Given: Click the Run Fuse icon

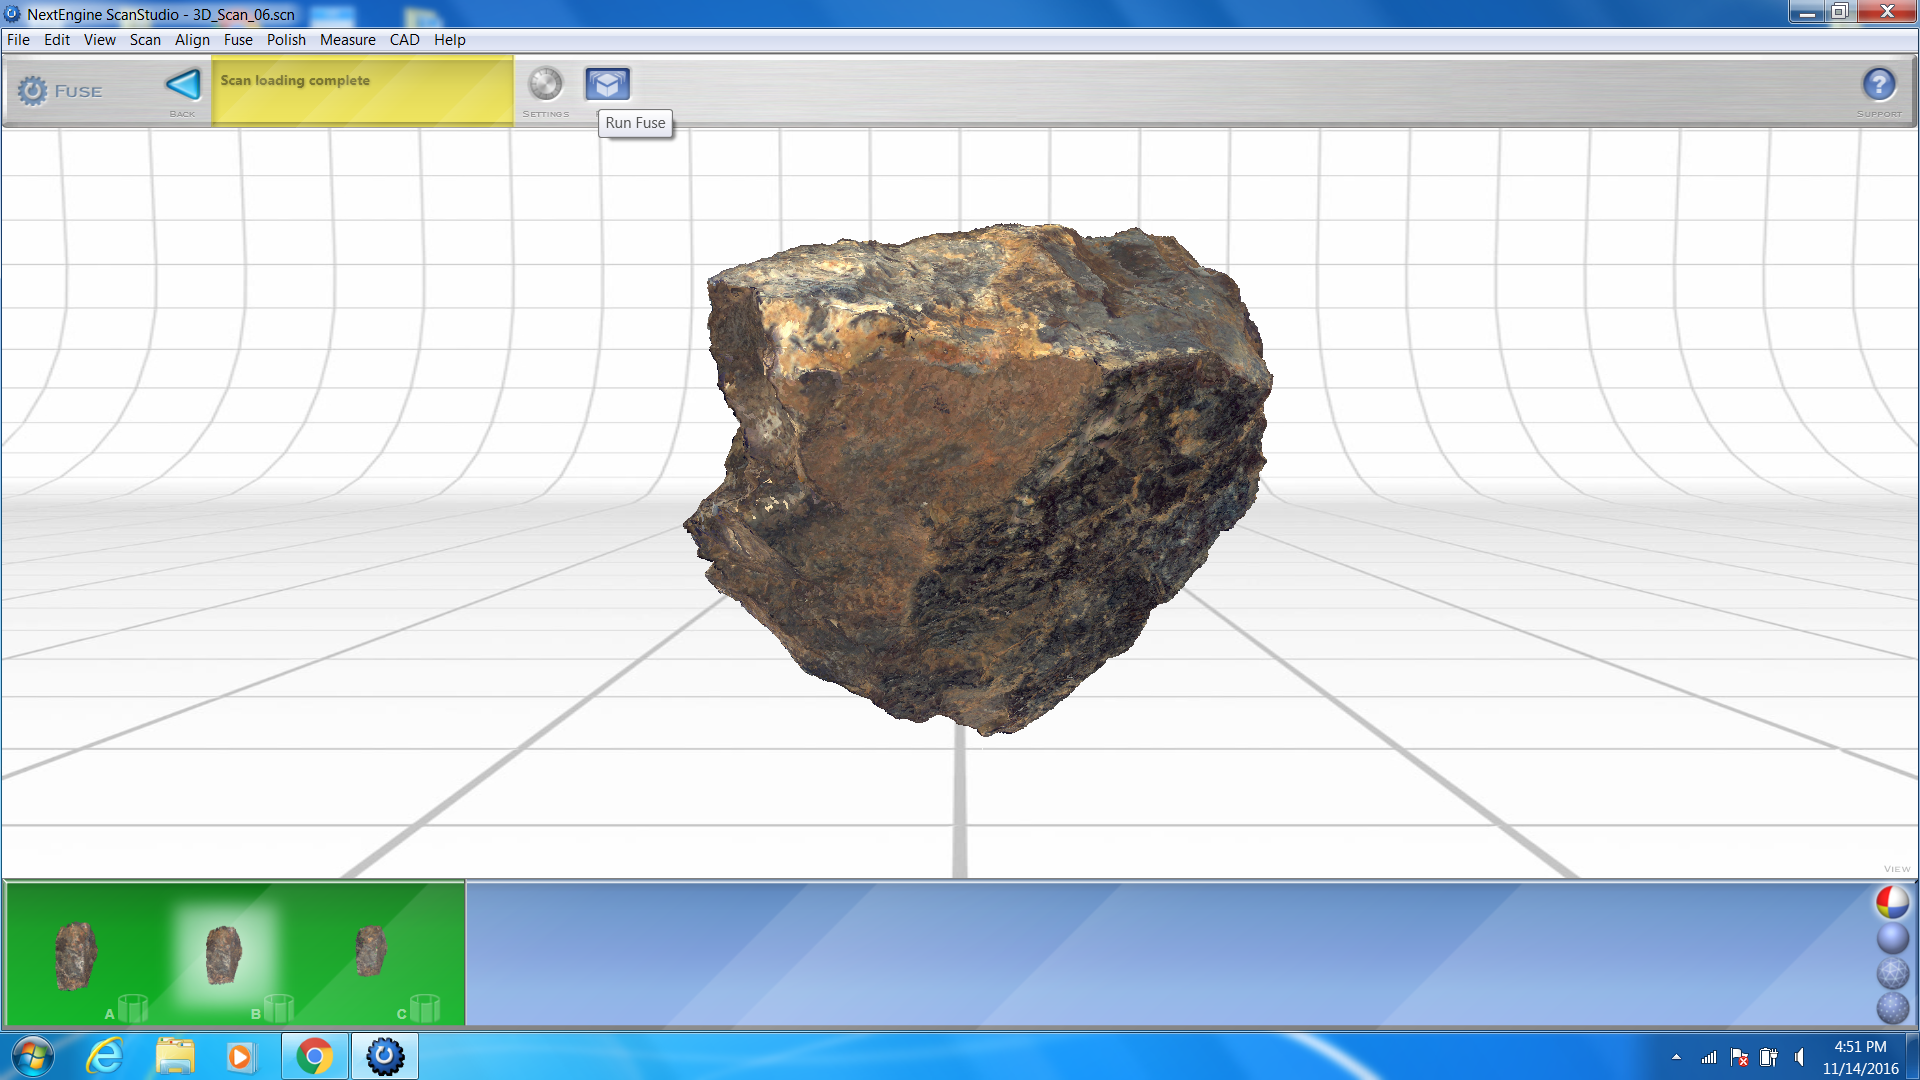Looking at the screenshot, I should click(x=607, y=84).
